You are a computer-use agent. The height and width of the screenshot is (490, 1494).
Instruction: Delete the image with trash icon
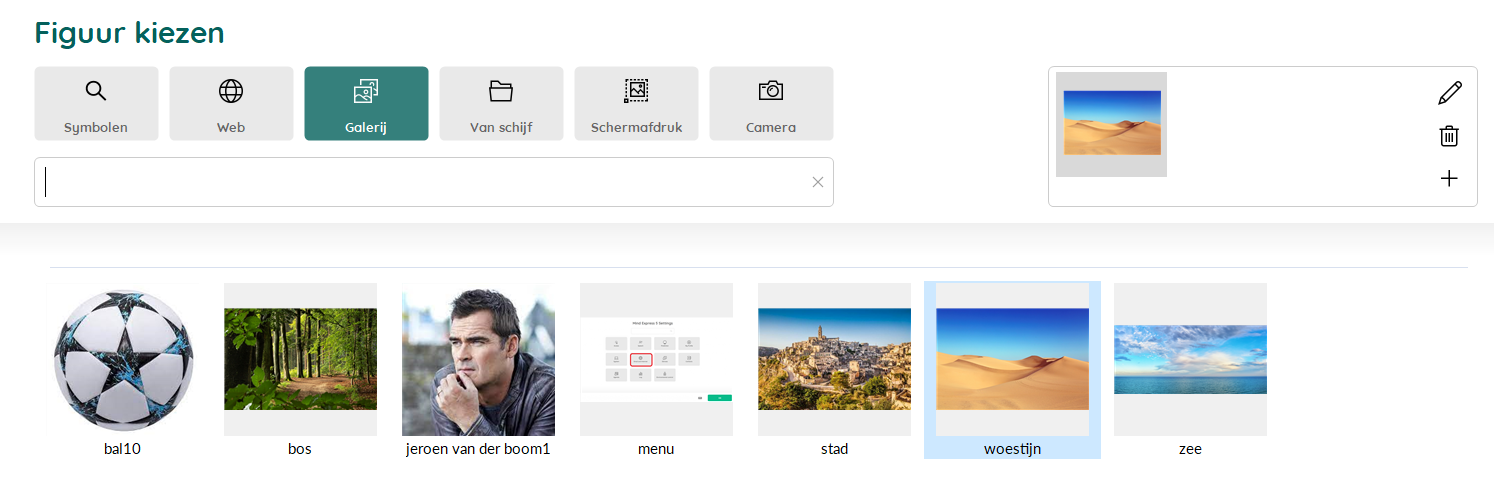coord(1449,136)
